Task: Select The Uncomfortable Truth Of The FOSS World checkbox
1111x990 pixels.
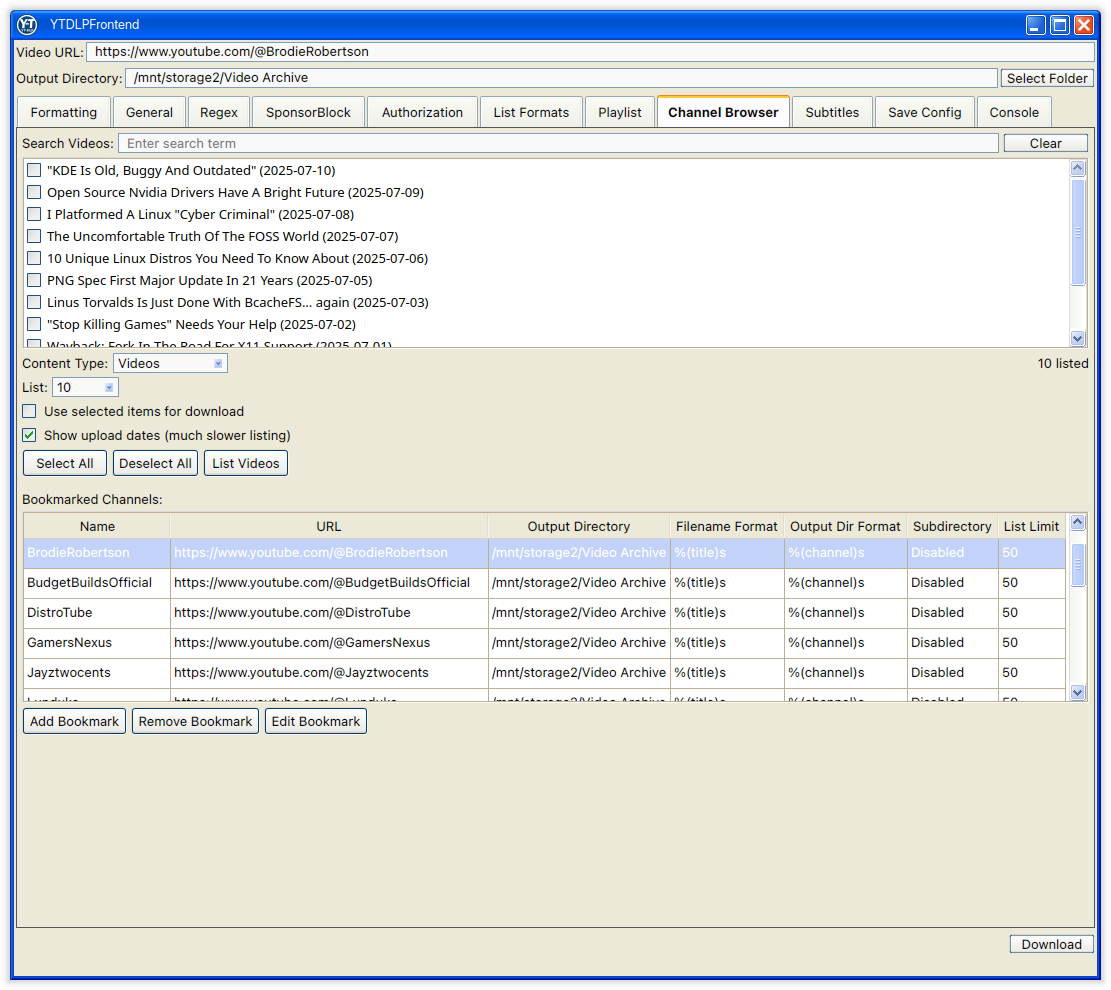Action: click(x=34, y=236)
